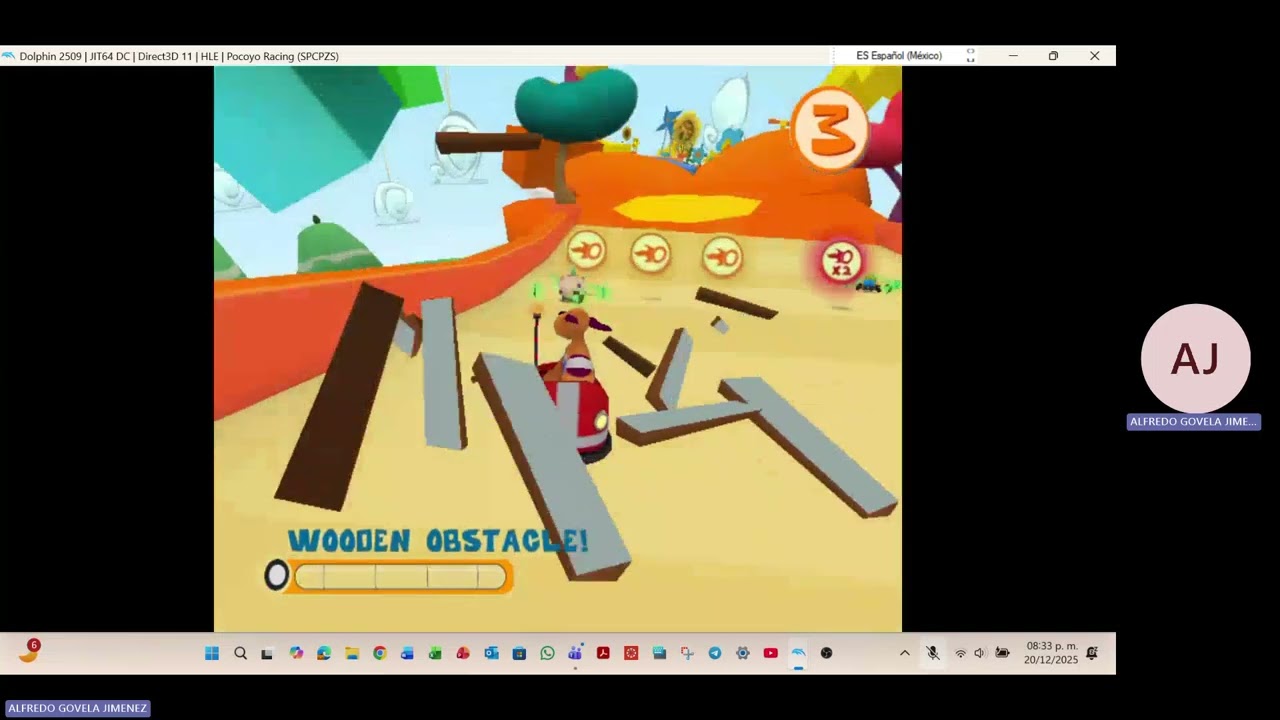The height and width of the screenshot is (720, 1280).
Task: Minimize the Dolphin emulator window
Action: (x=1013, y=56)
